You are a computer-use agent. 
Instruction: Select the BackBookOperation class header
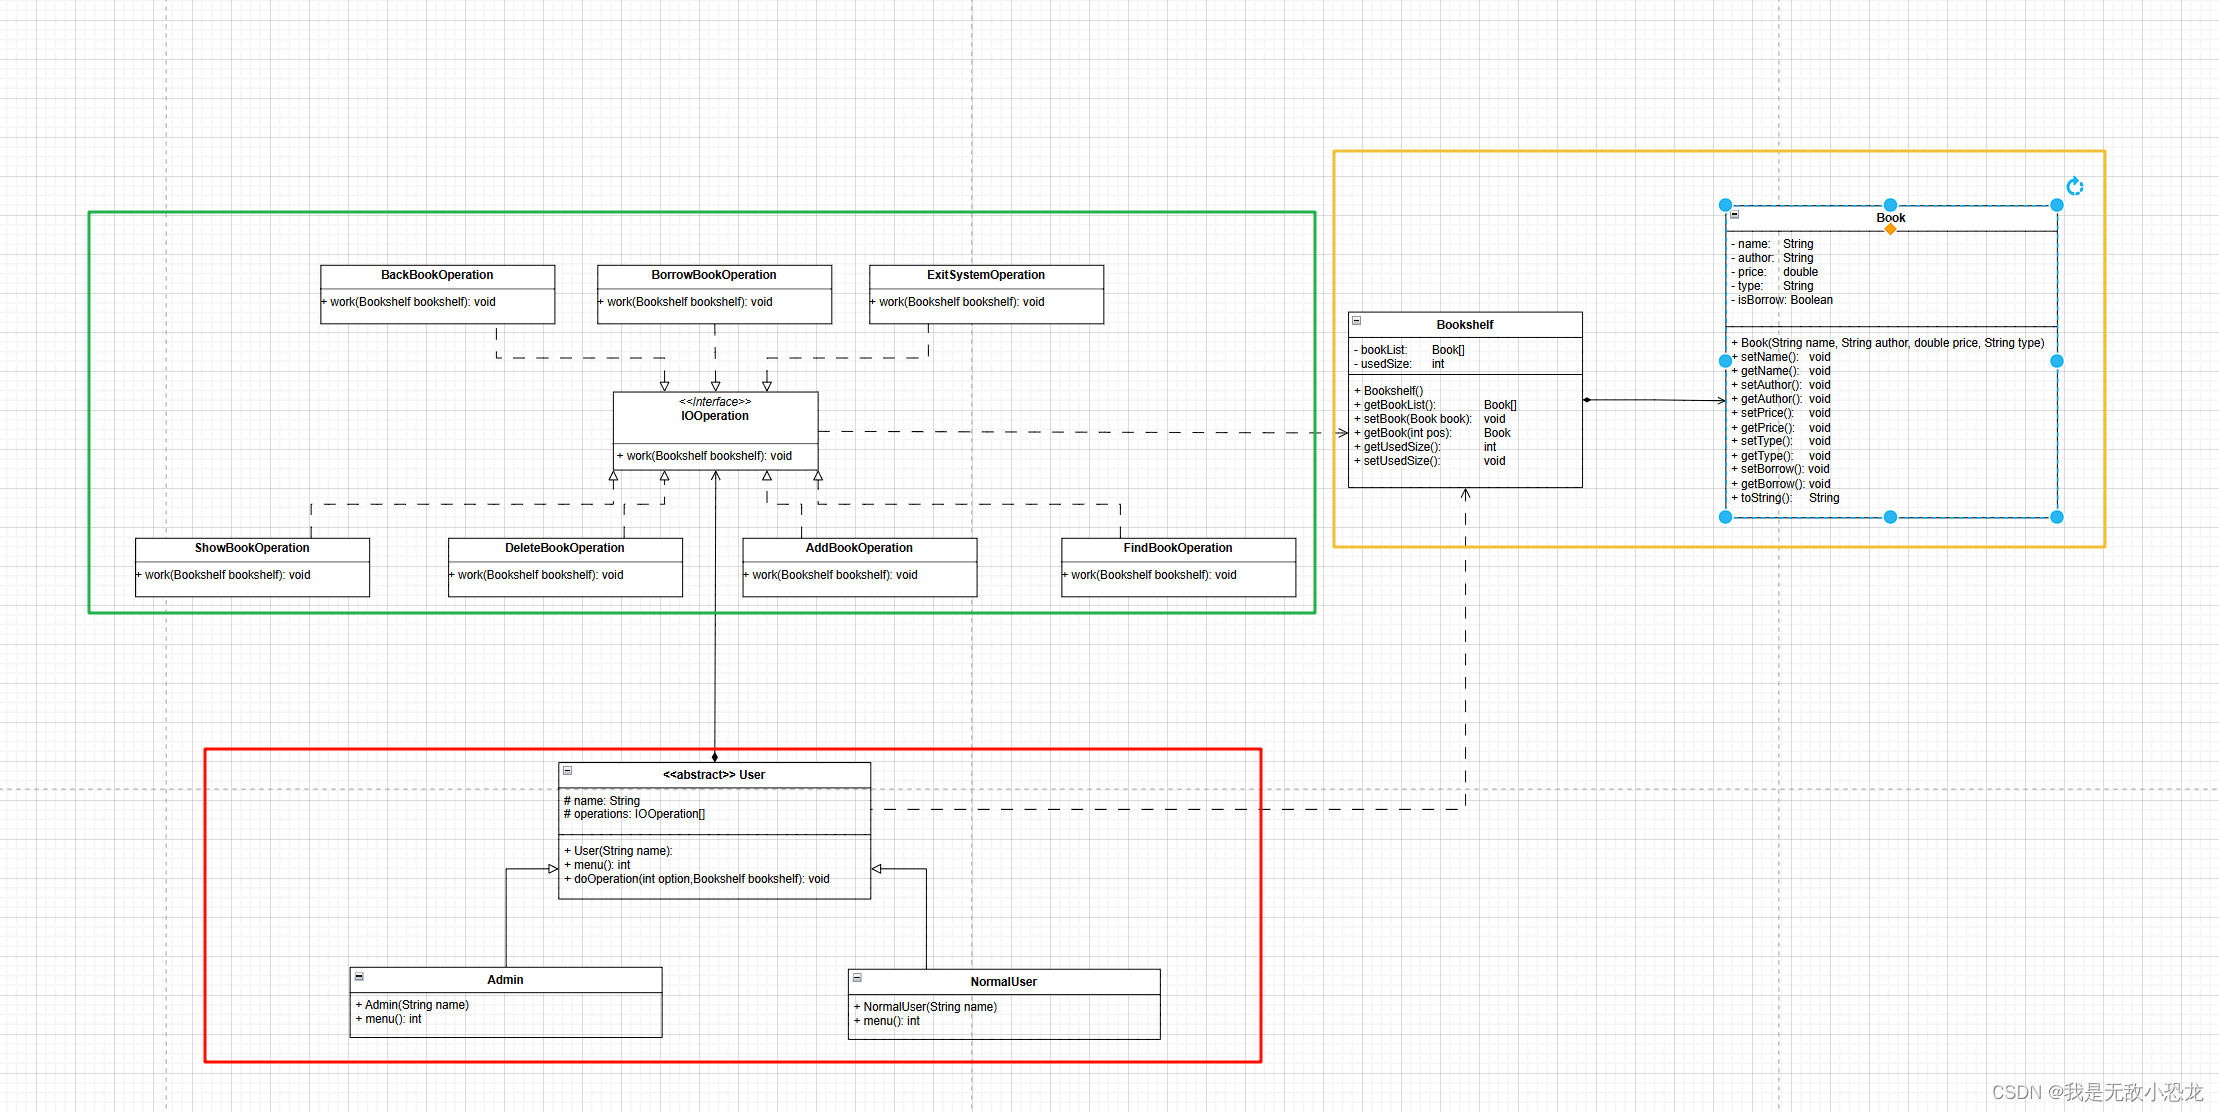(x=437, y=275)
